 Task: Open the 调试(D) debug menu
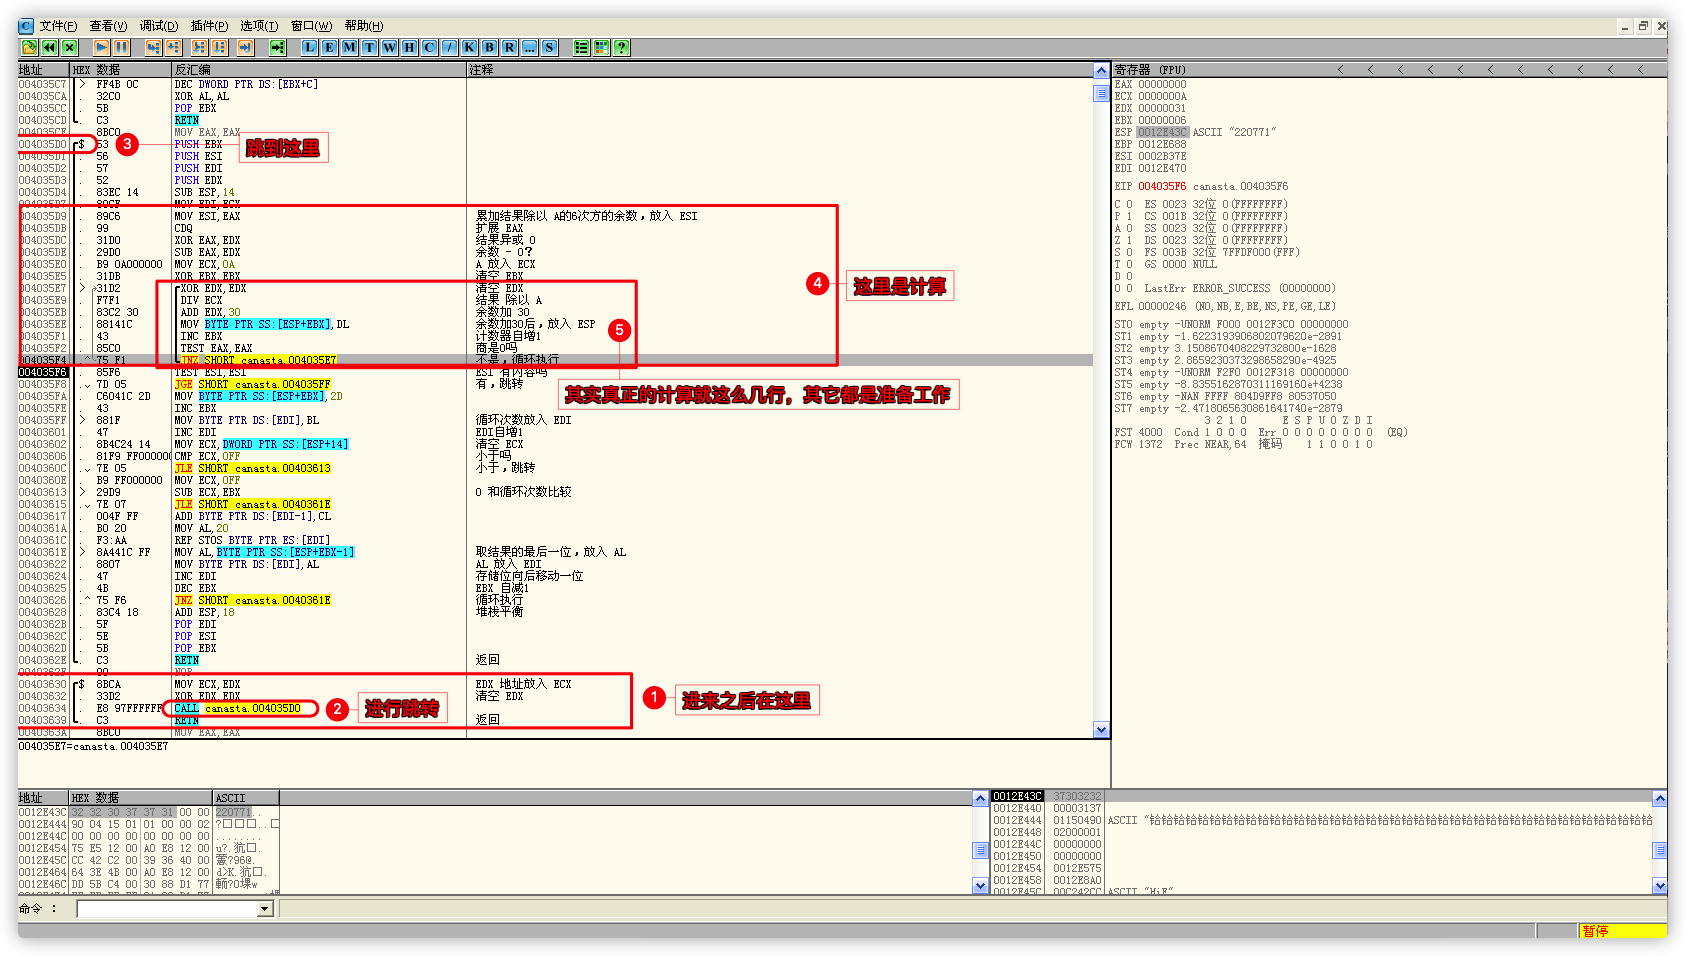pyautogui.click(x=158, y=26)
